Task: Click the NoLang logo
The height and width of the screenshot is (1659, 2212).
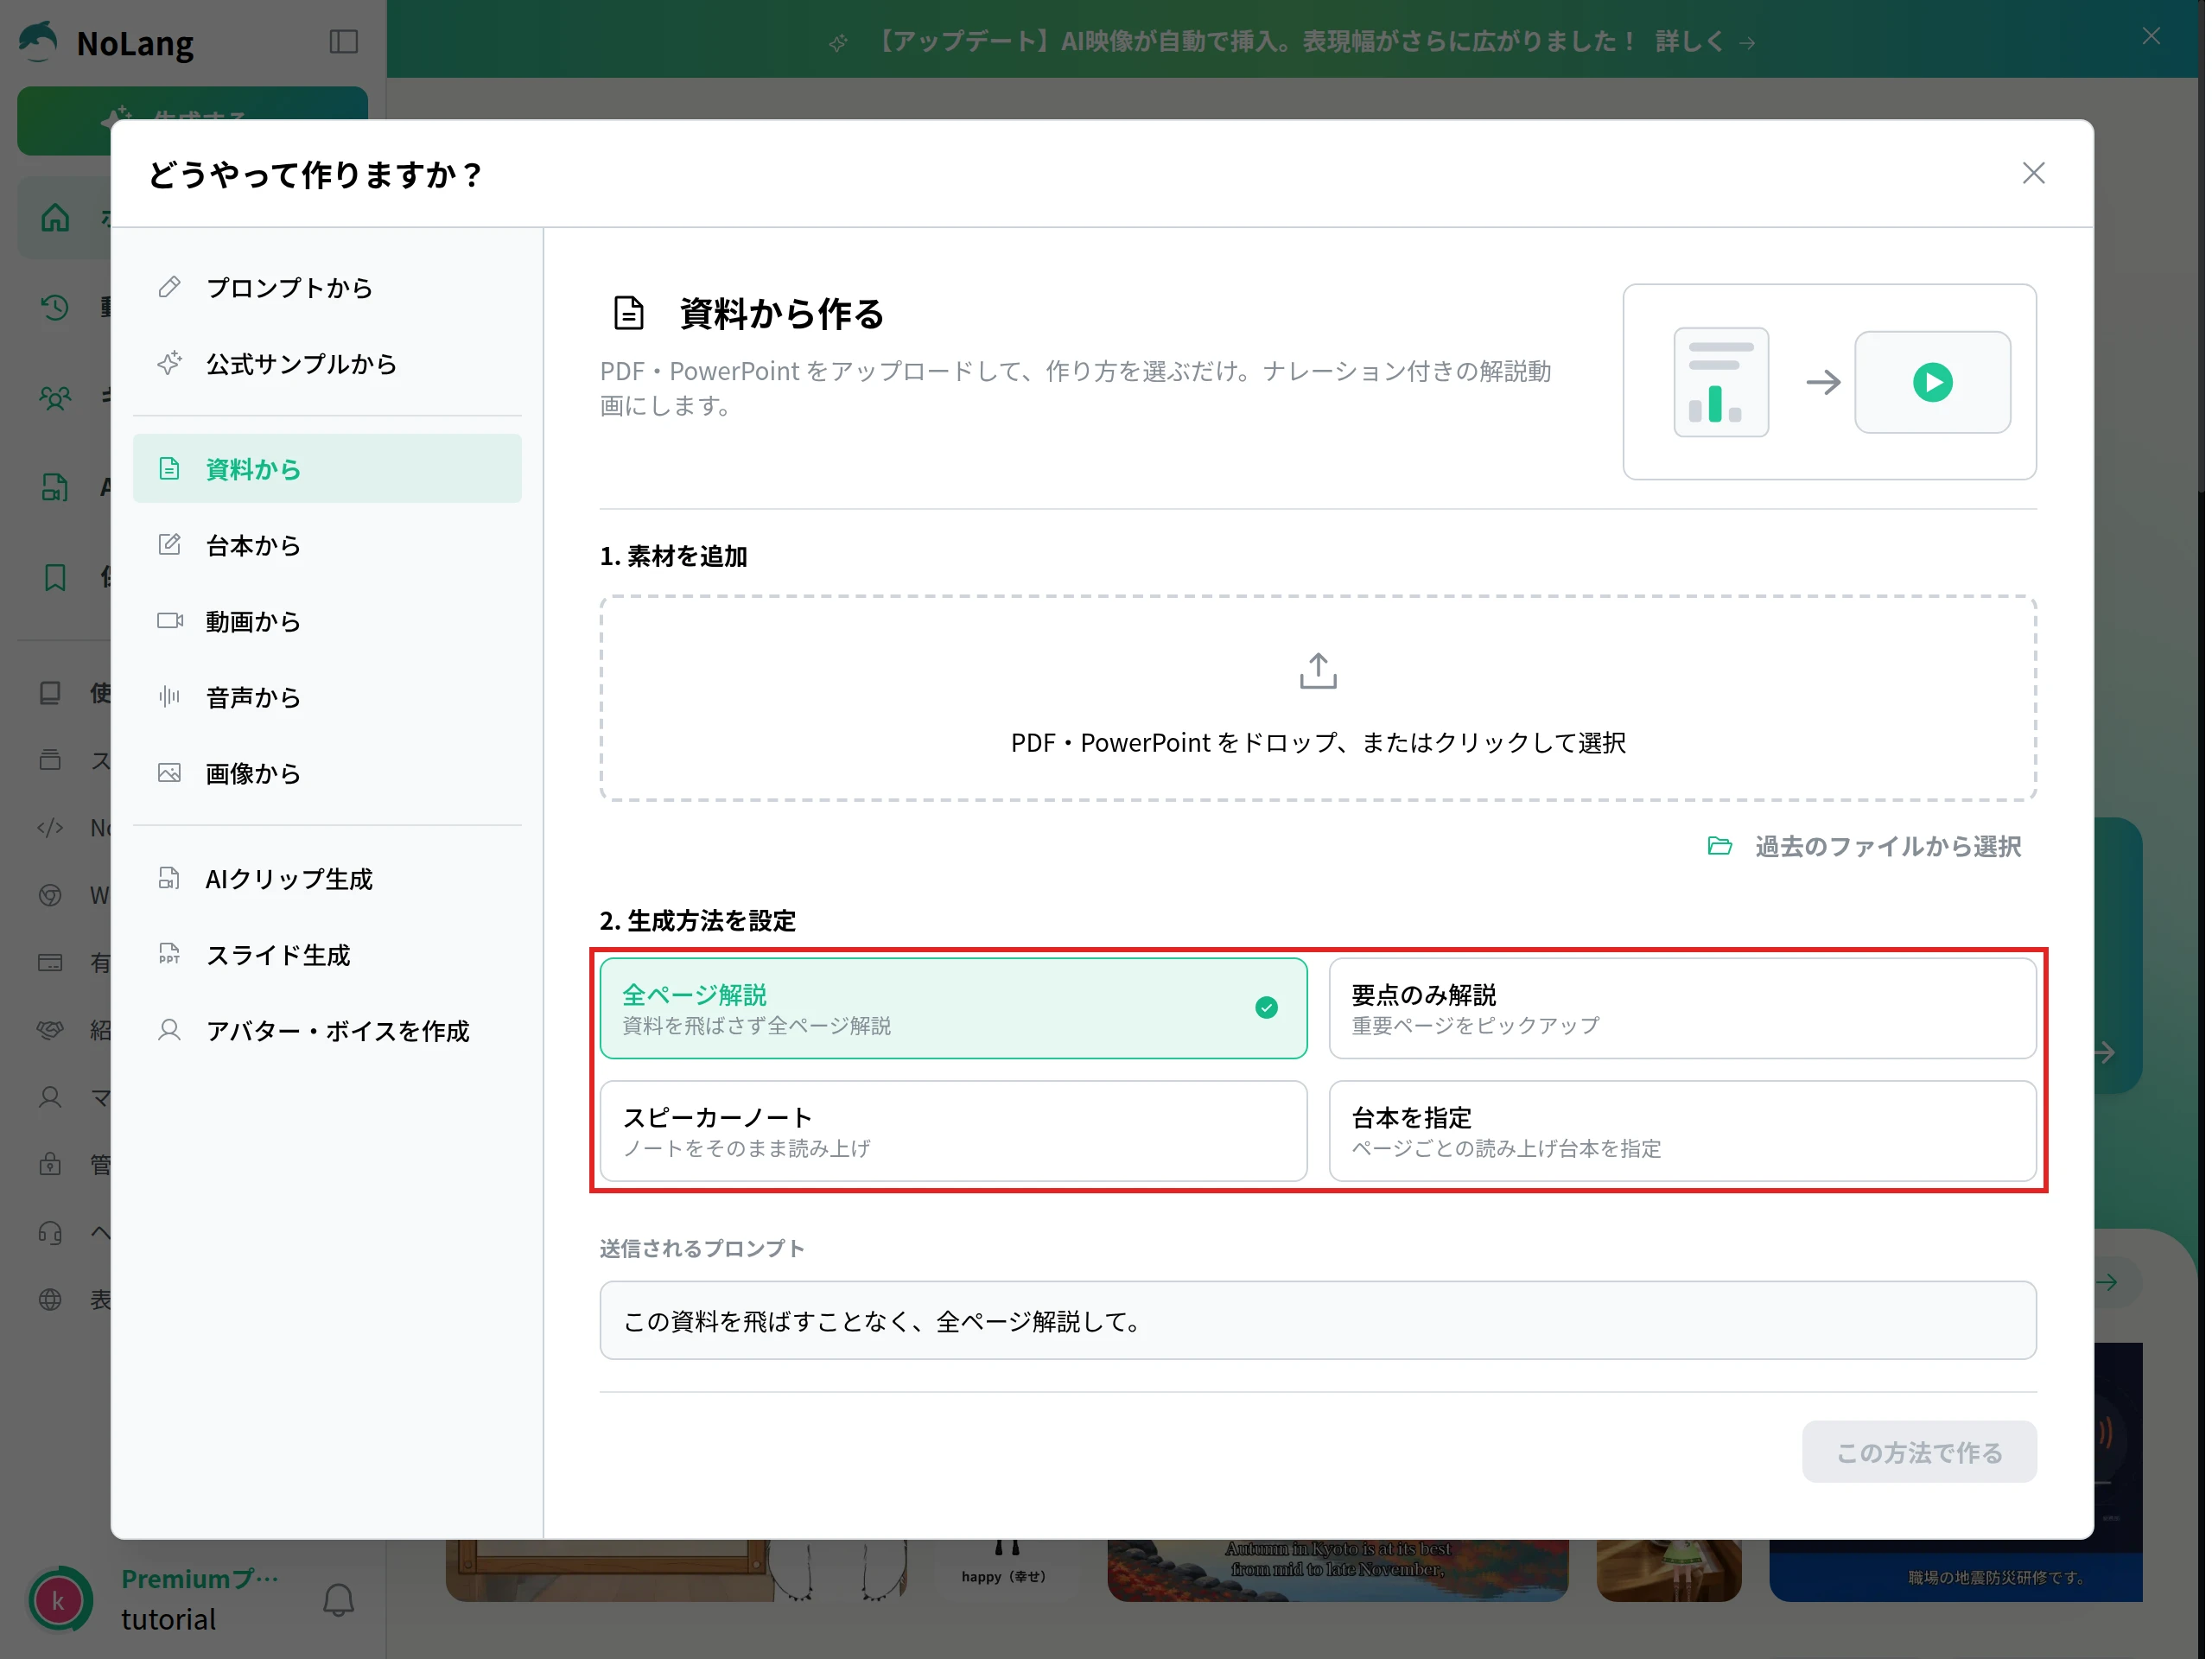Action: click(107, 43)
